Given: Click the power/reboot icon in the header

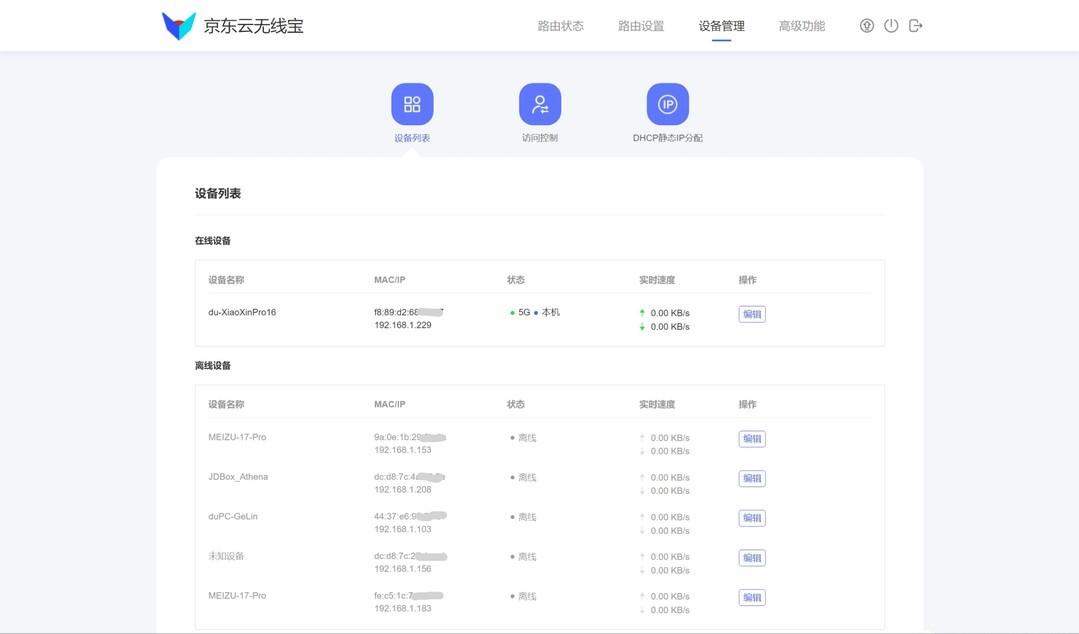Looking at the screenshot, I should pos(890,23).
